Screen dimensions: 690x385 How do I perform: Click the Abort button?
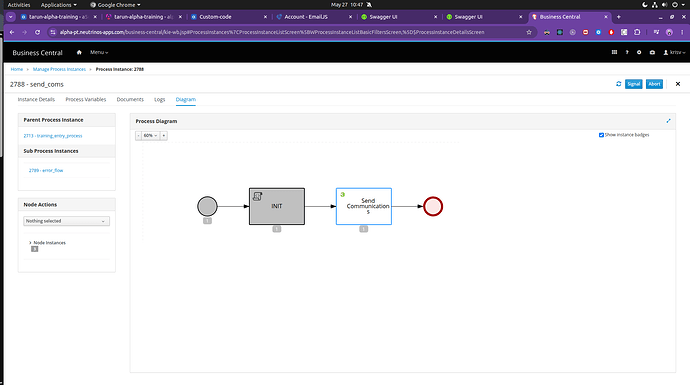coord(654,84)
